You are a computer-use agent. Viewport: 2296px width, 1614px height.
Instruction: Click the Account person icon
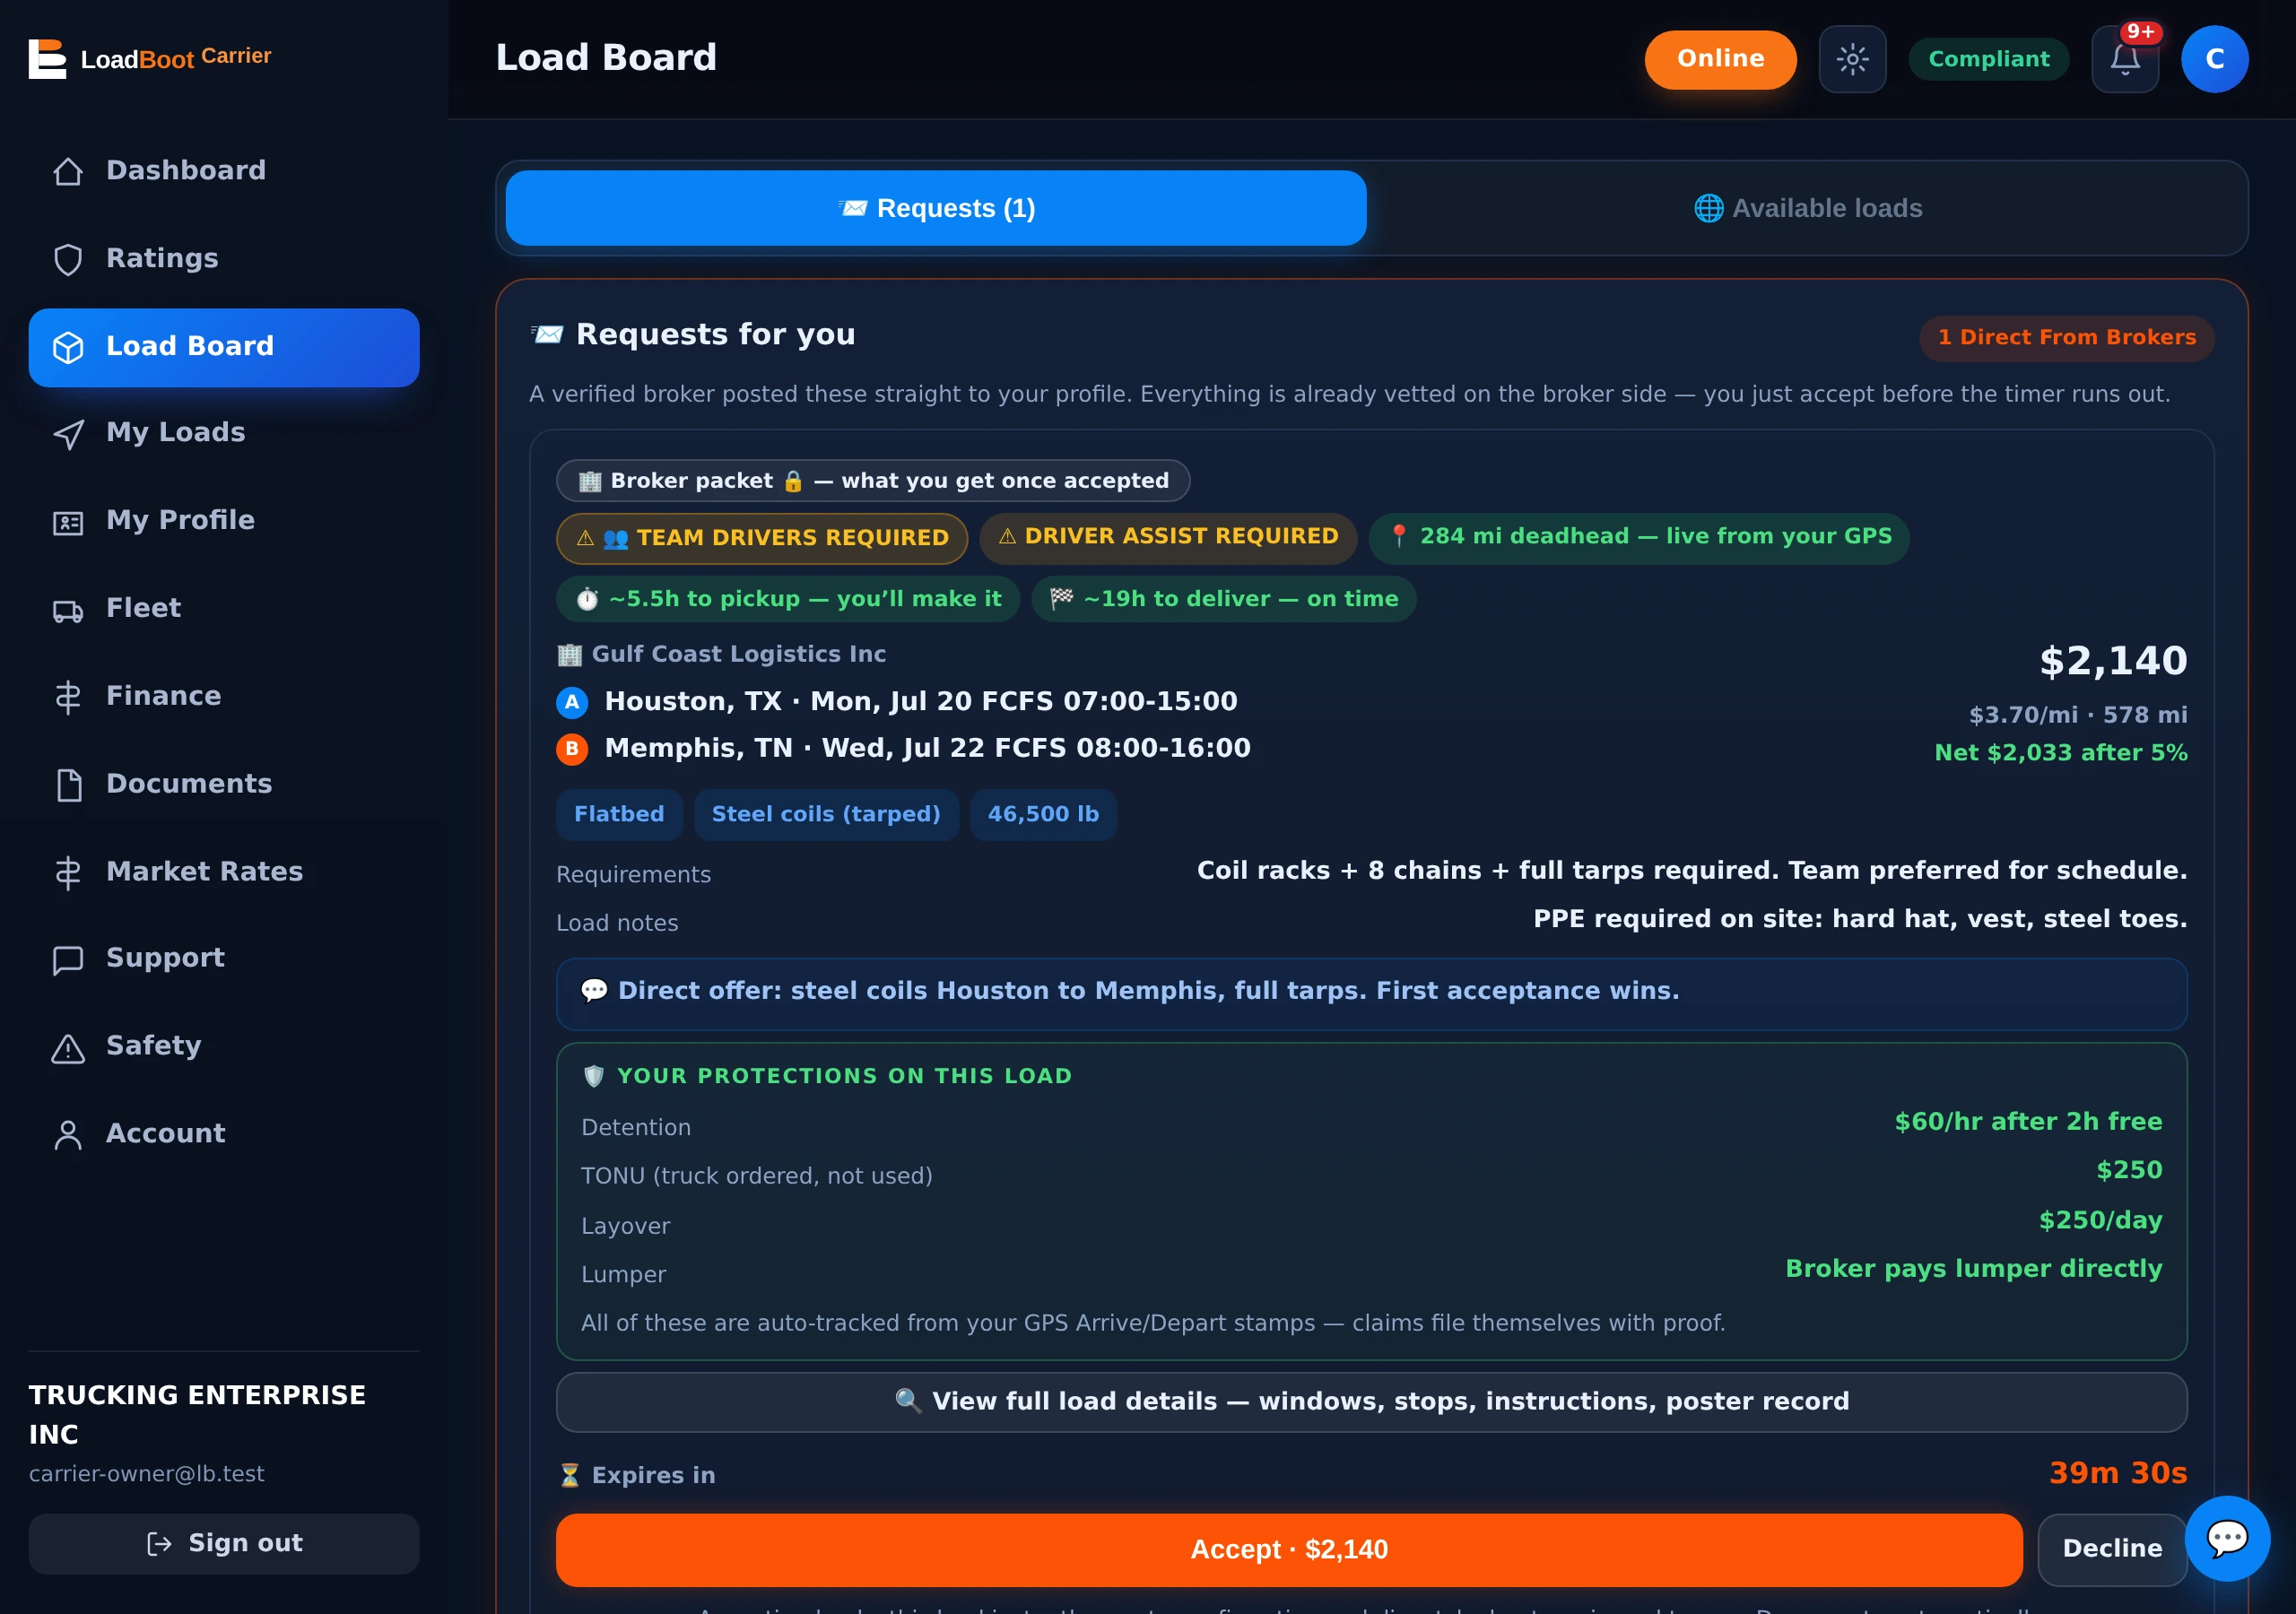pos(68,1135)
